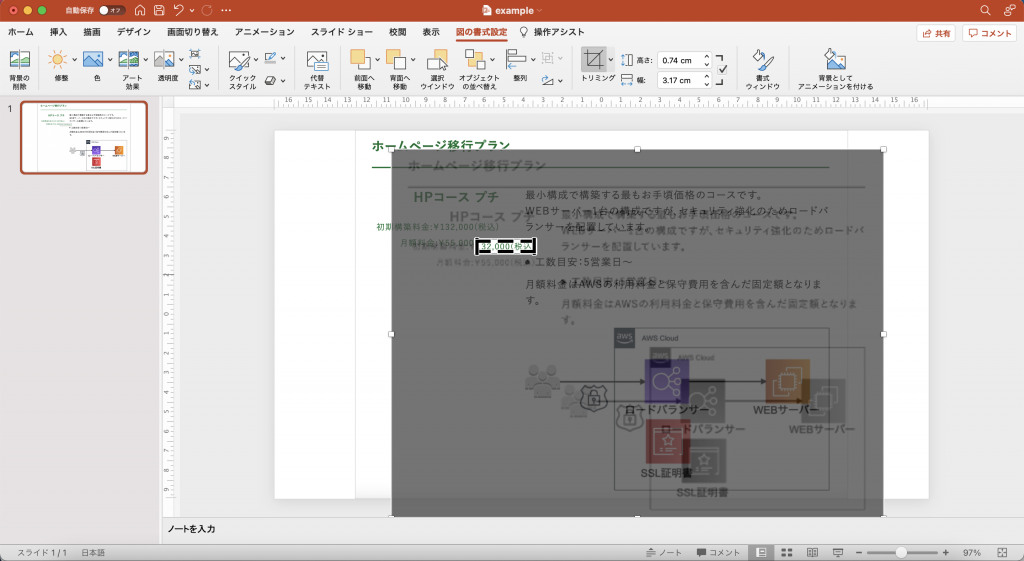
Task: Open the スライド ショー ribbon tab
Action: (342, 32)
